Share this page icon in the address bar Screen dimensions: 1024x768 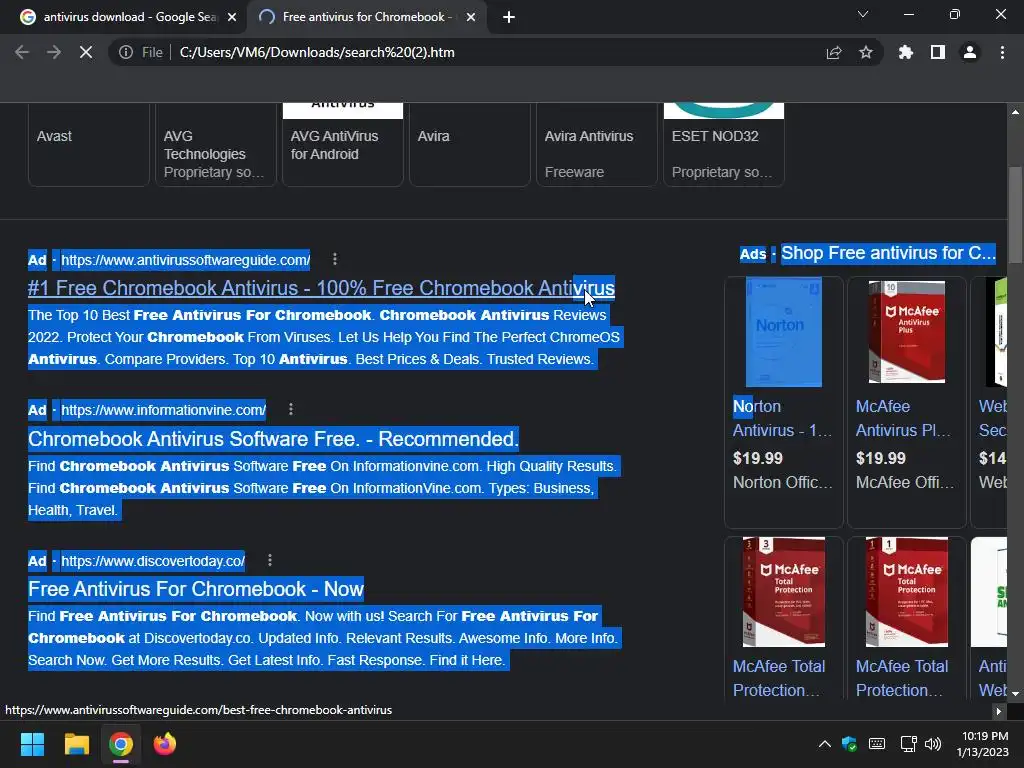(833, 52)
